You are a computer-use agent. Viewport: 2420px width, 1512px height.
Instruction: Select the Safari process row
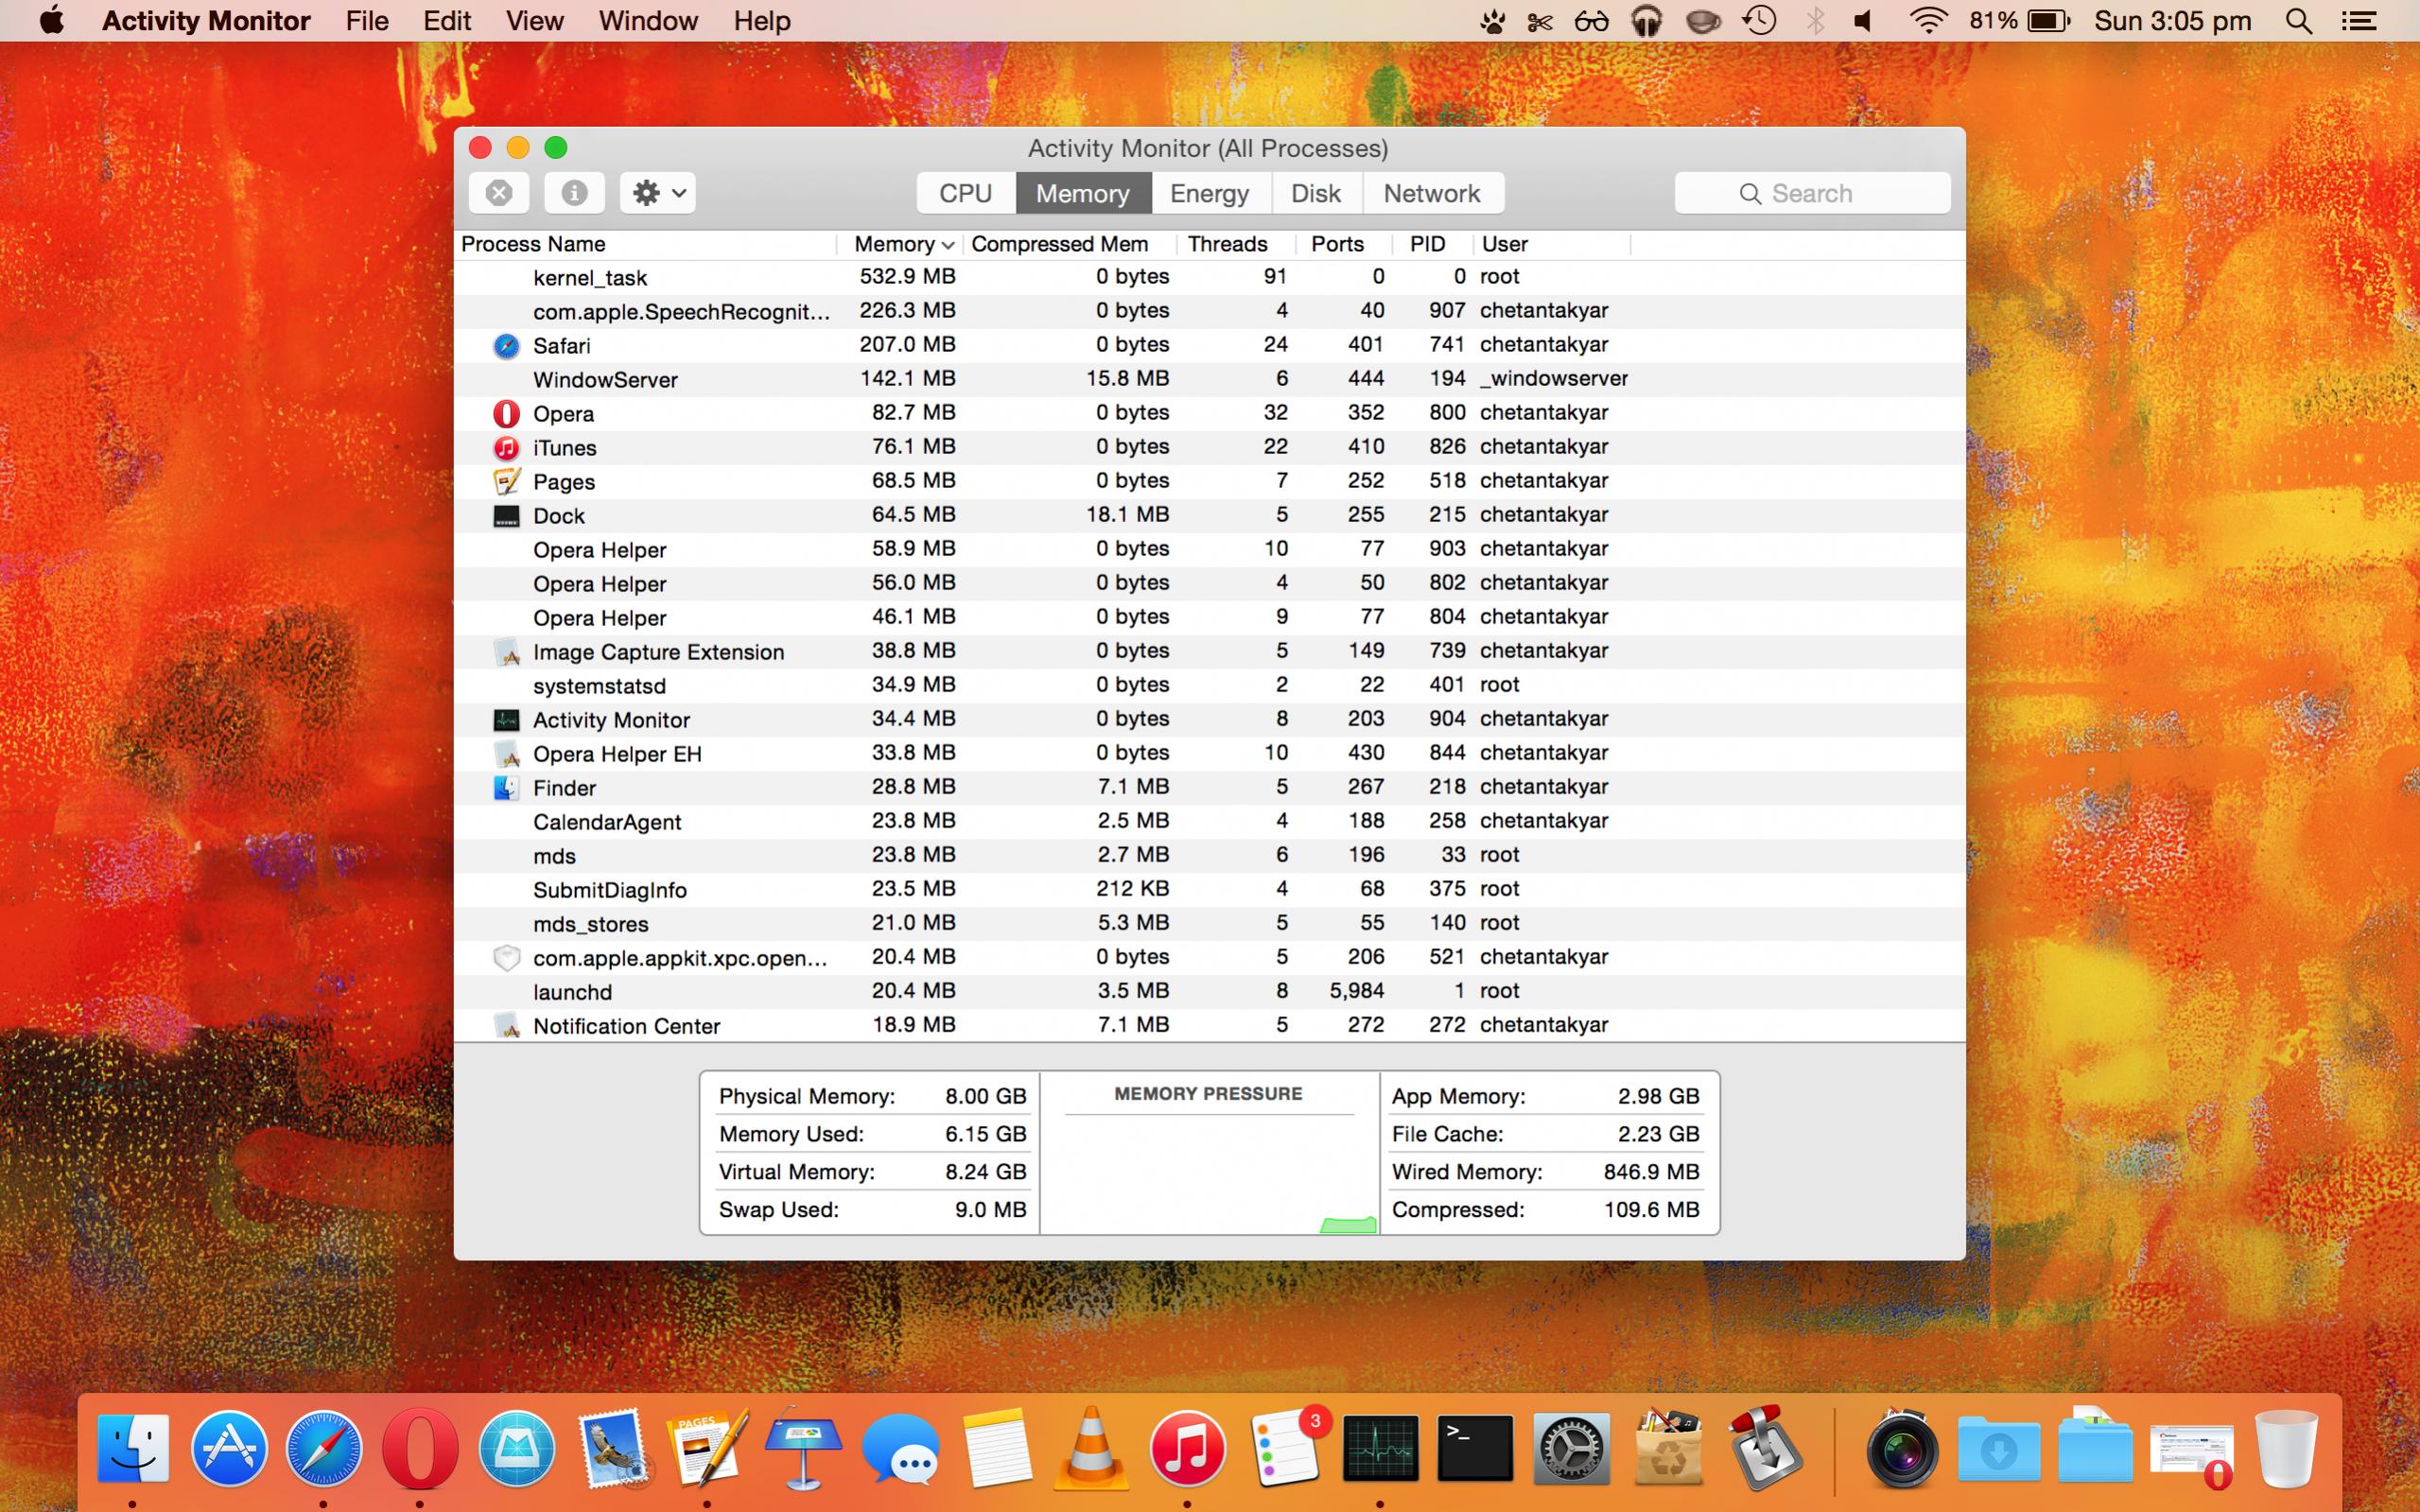[1209, 345]
